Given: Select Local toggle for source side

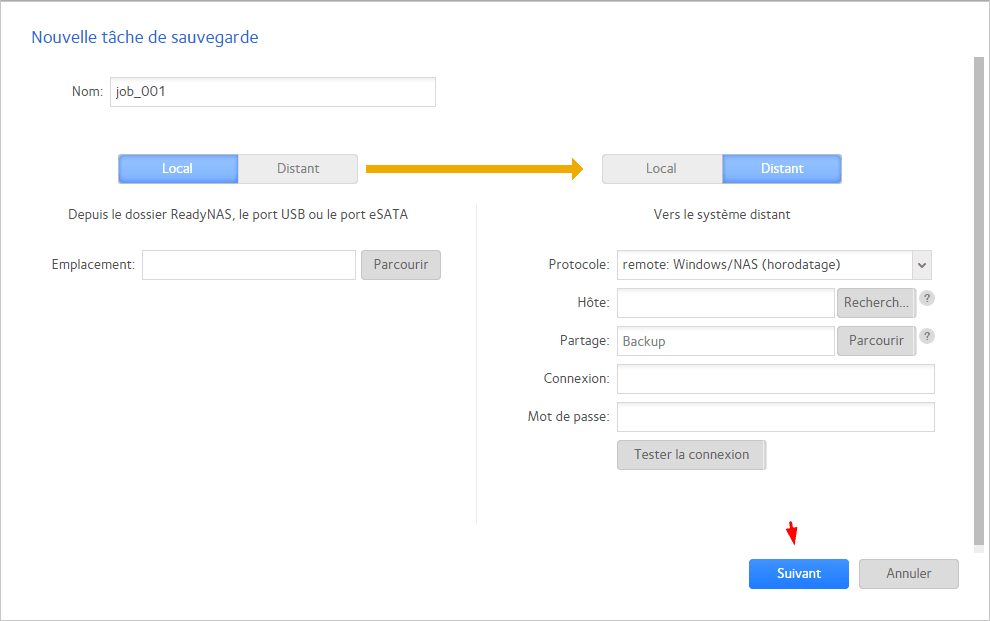Looking at the screenshot, I should [178, 169].
